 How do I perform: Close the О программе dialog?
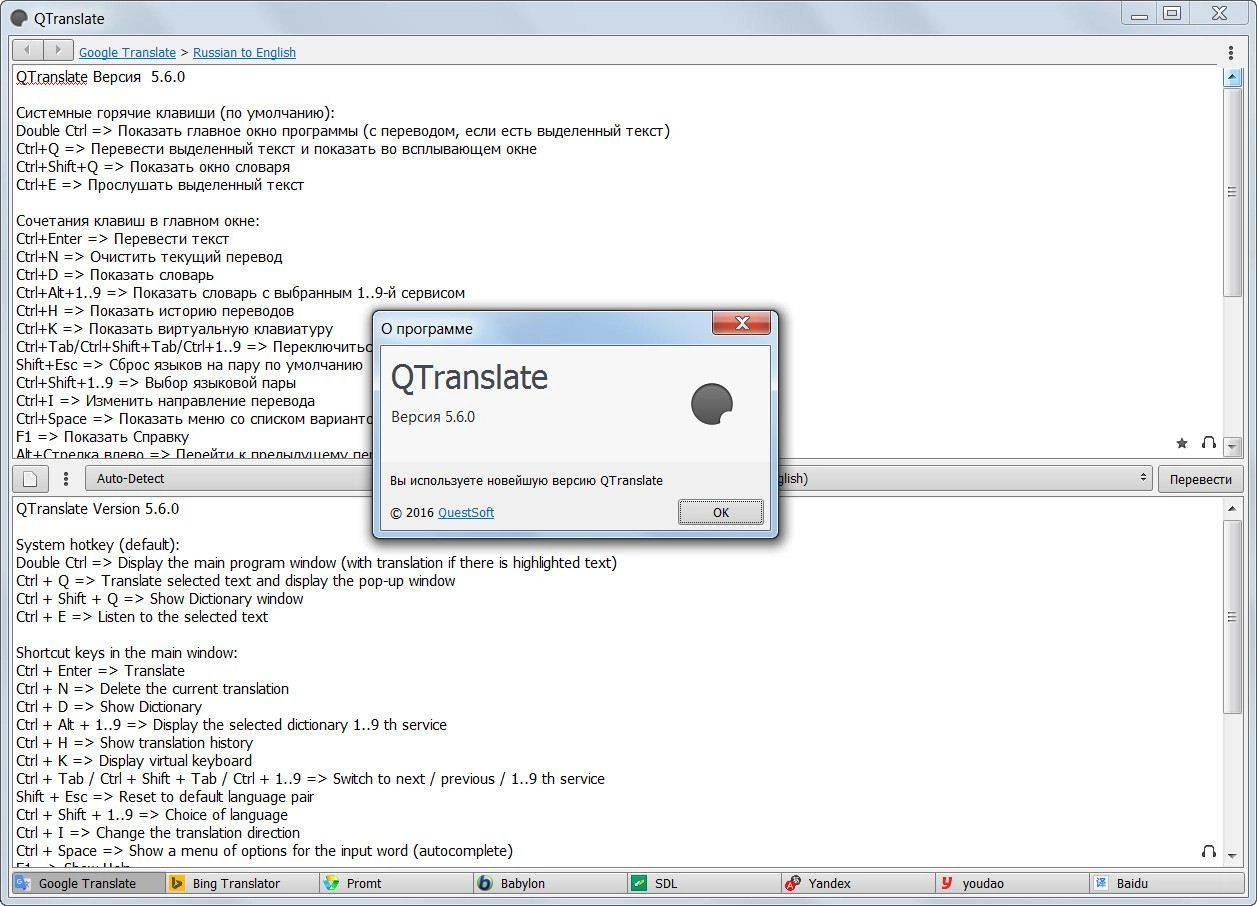coord(742,323)
